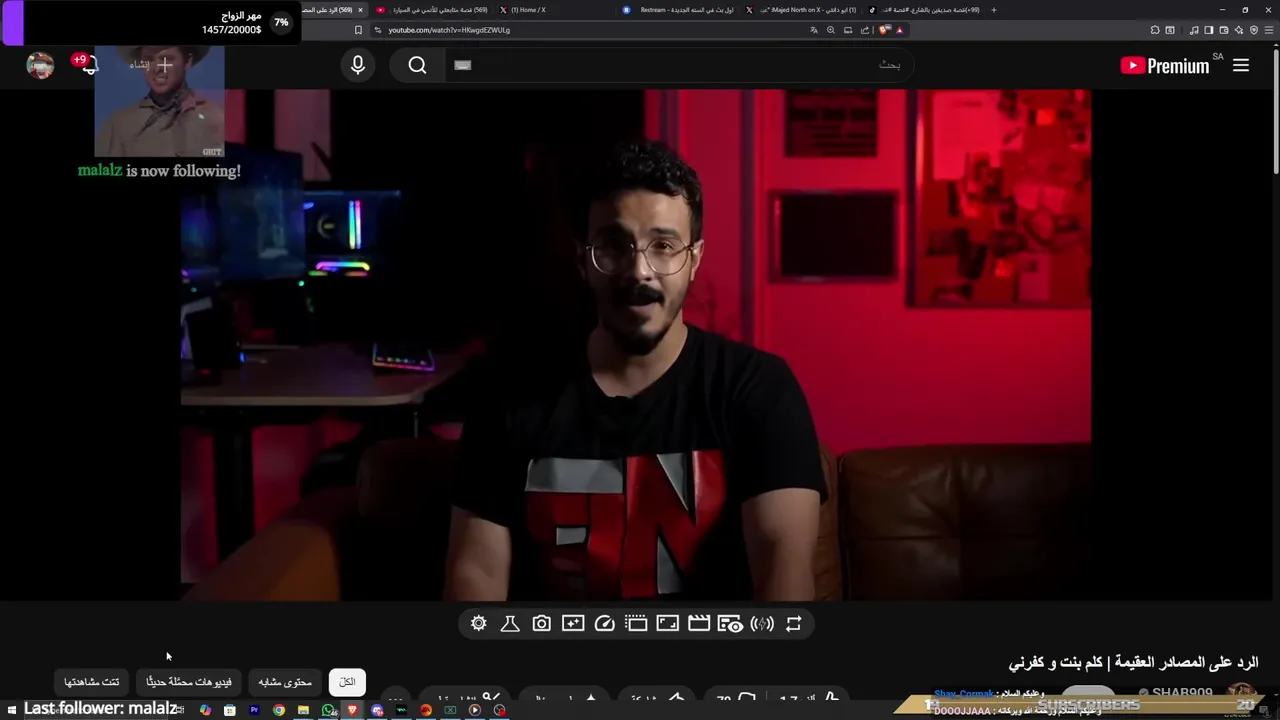Bookmark this page from the address bar
Image resolution: width=1280 pixels, height=720 pixels.
pos(358,30)
